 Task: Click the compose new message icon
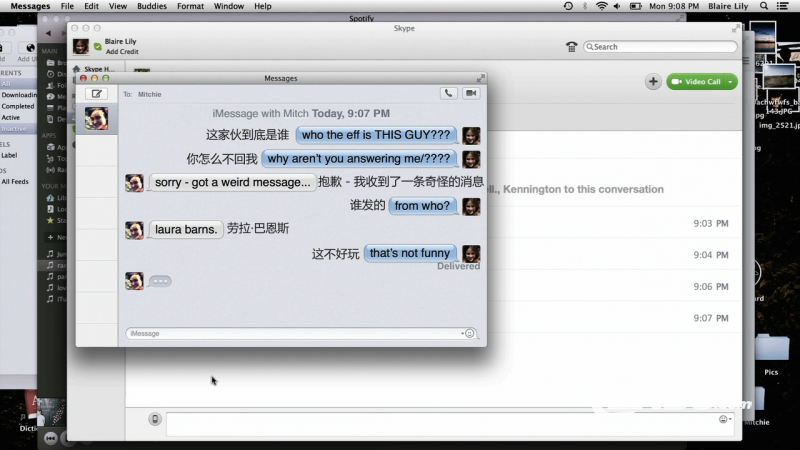(x=97, y=93)
